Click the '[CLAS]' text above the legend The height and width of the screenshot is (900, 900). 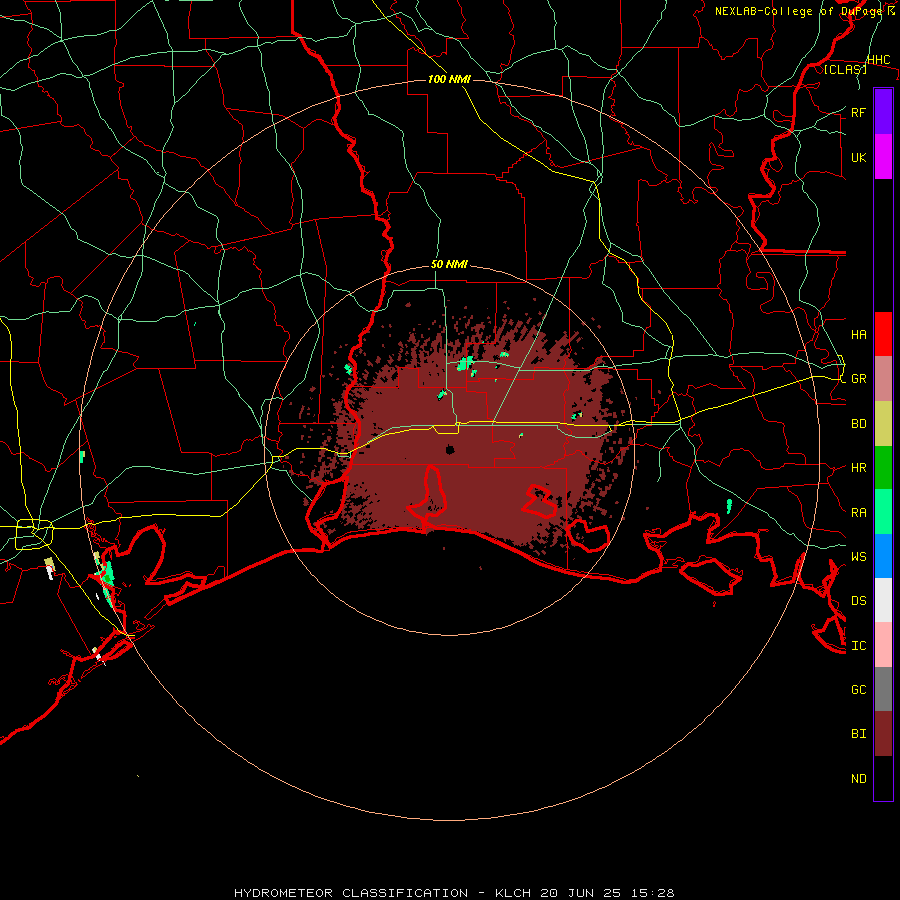tap(845, 69)
